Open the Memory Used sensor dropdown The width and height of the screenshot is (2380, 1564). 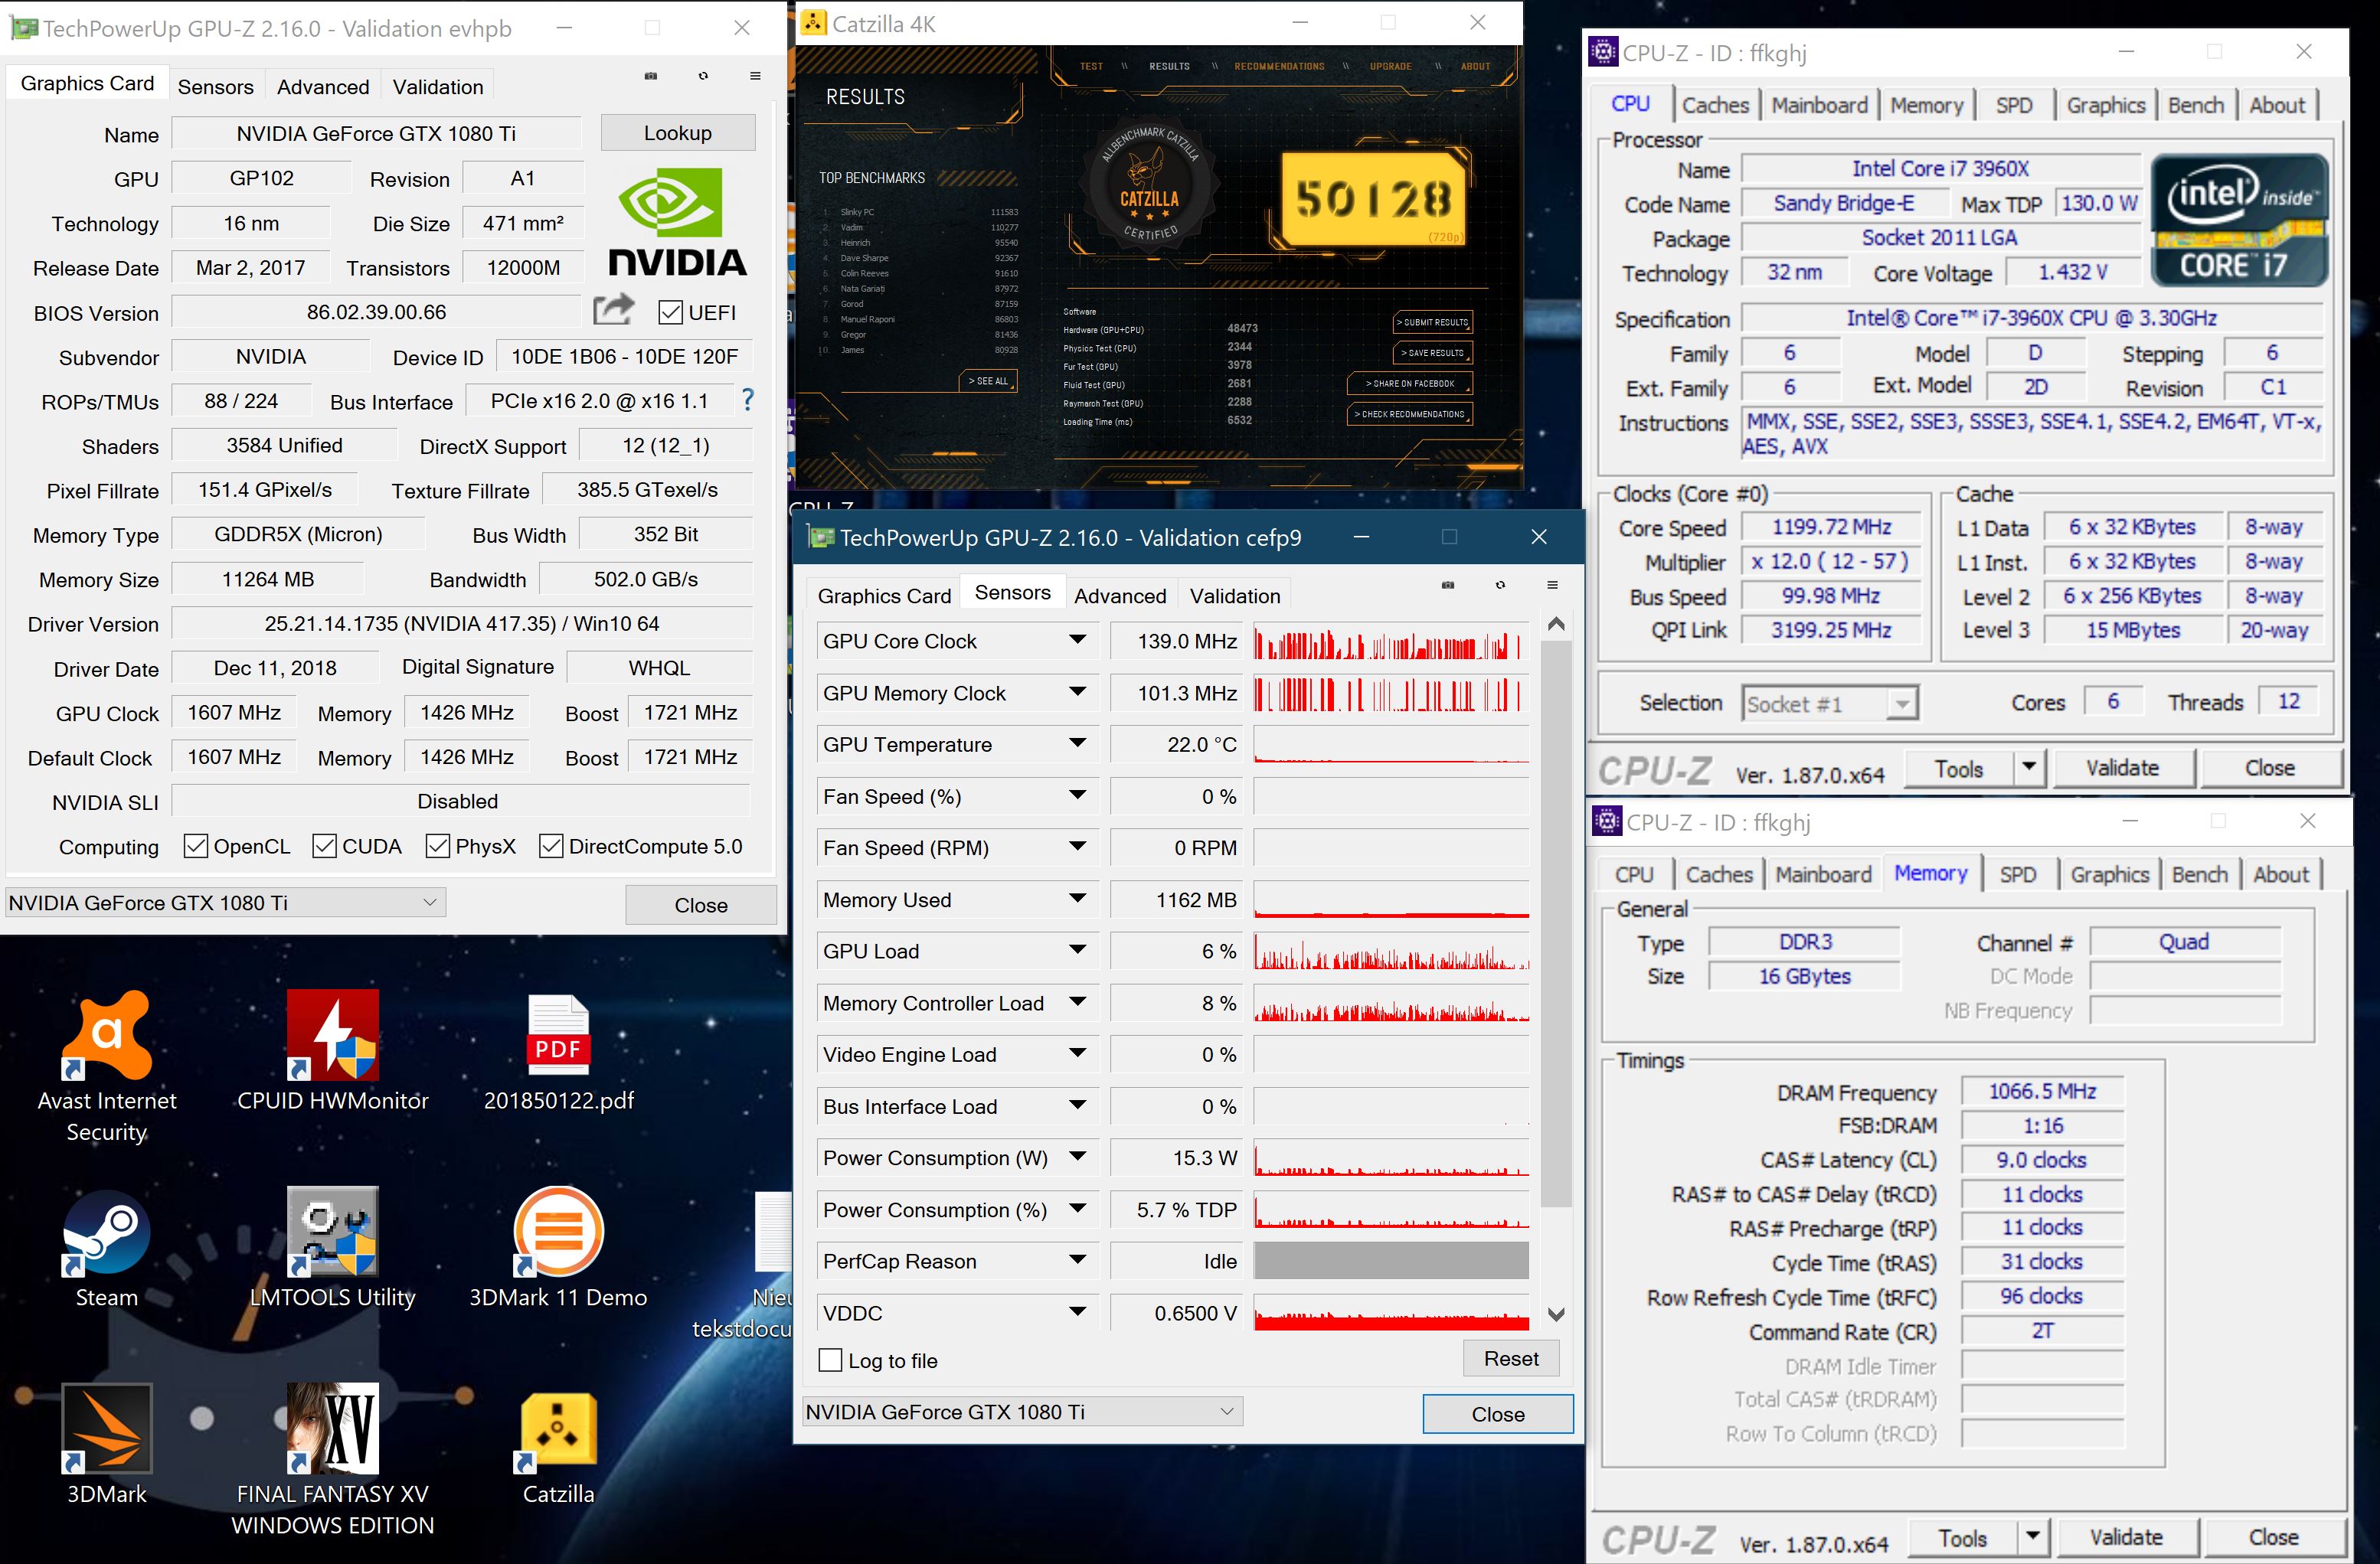1077,898
